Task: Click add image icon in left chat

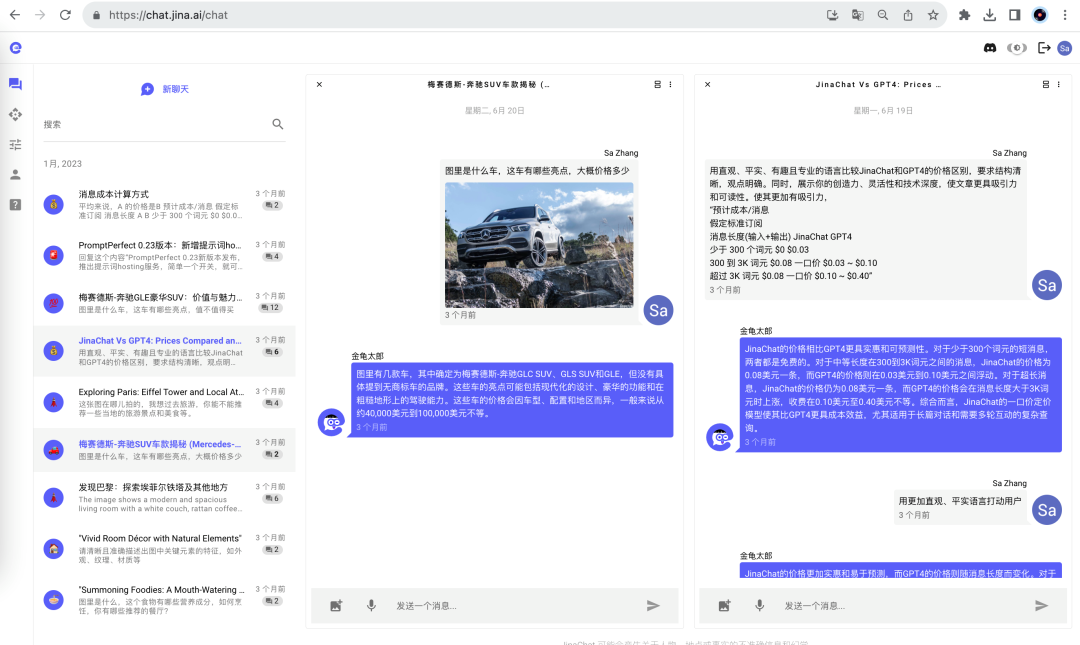Action: [x=336, y=605]
